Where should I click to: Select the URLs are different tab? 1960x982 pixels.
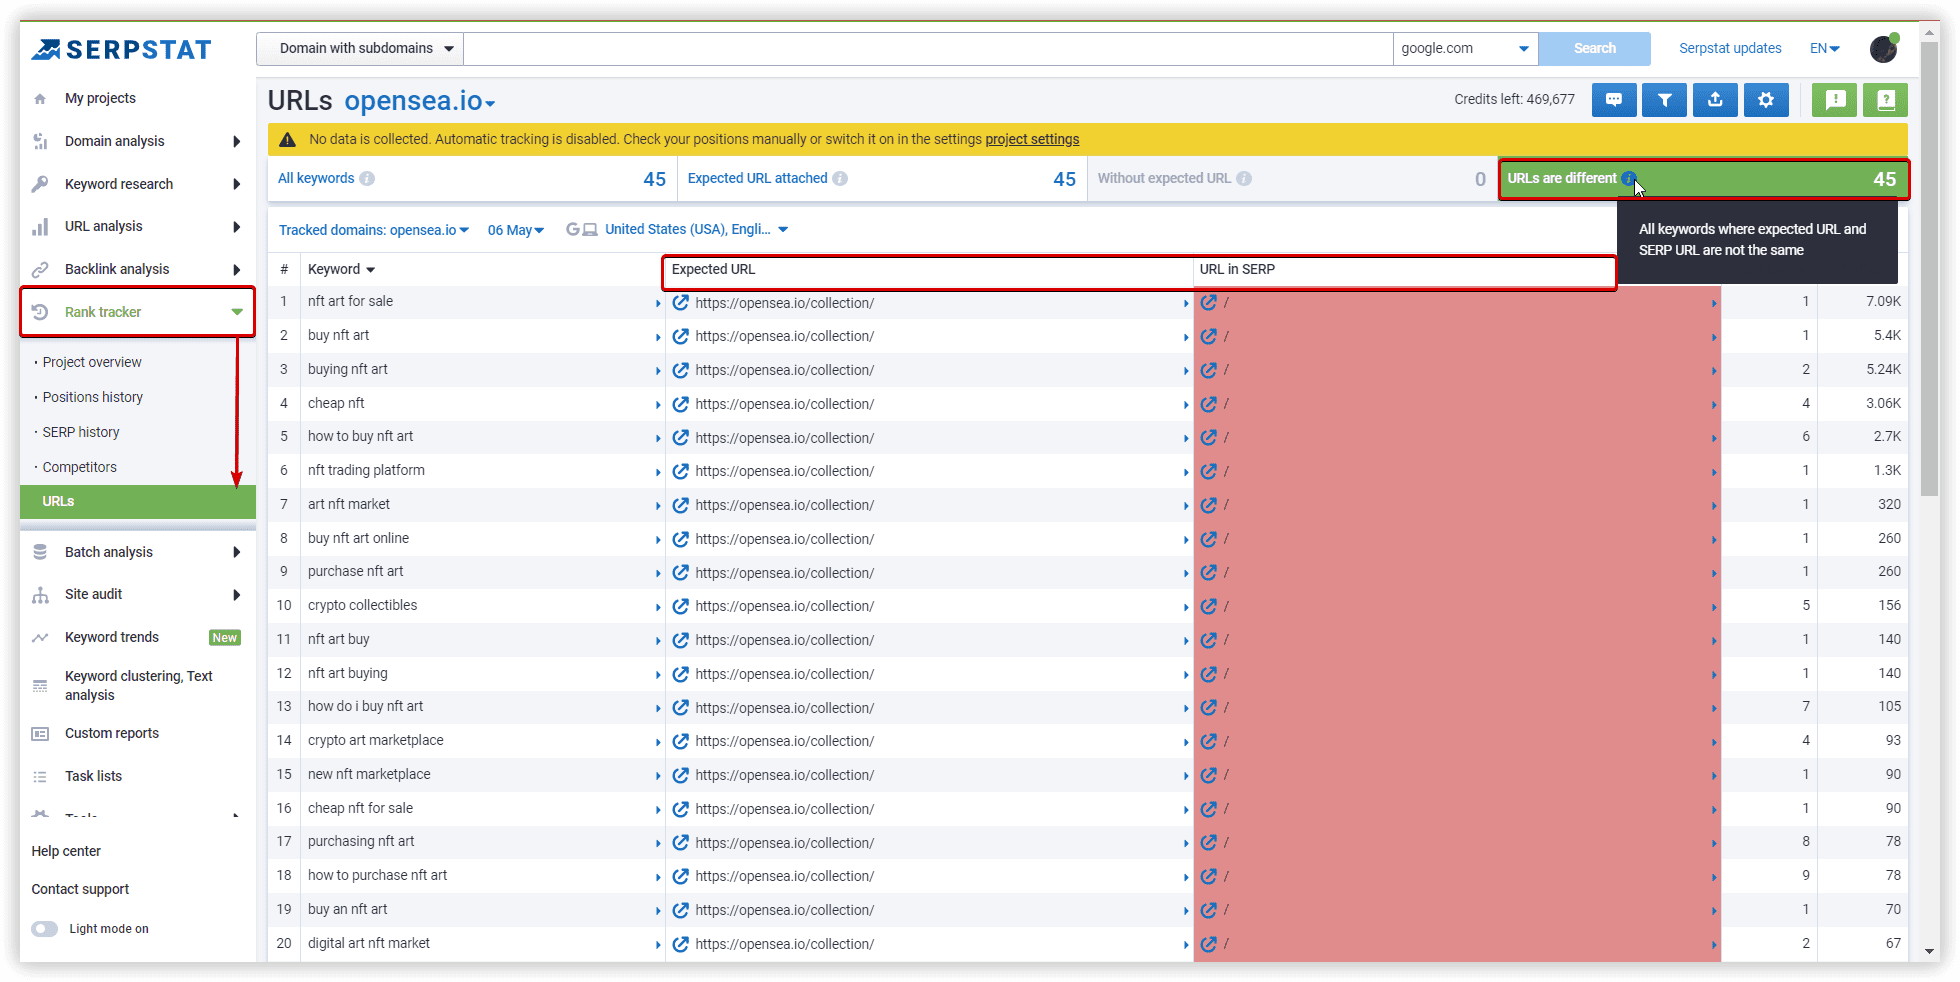(1704, 179)
